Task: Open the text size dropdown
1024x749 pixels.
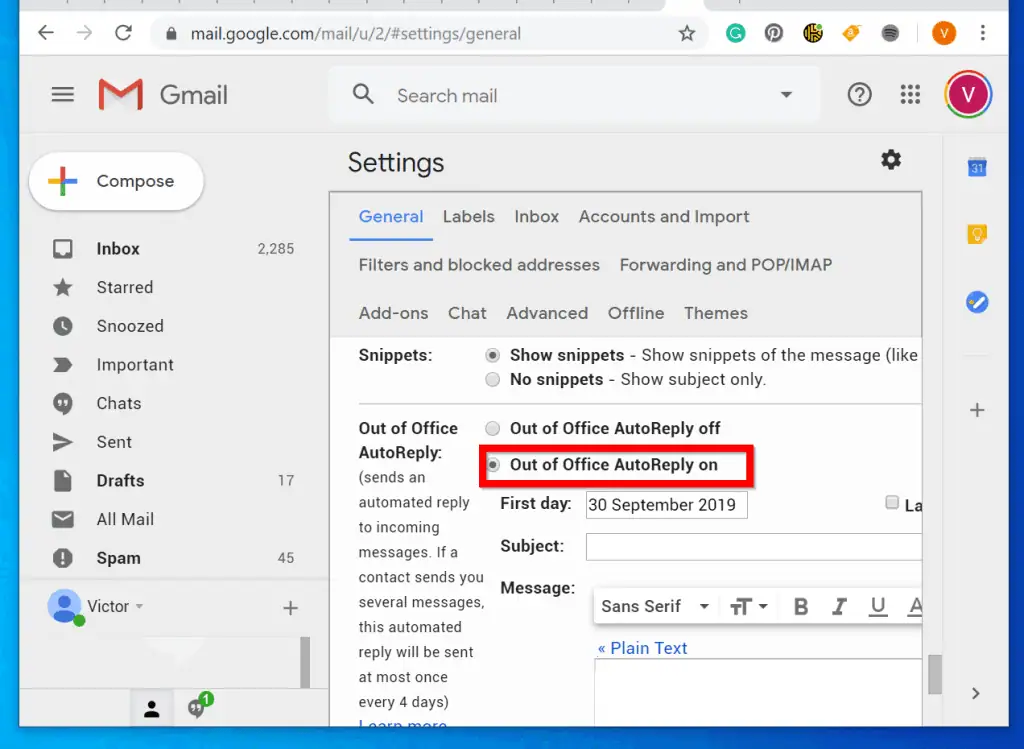Action: coord(748,606)
